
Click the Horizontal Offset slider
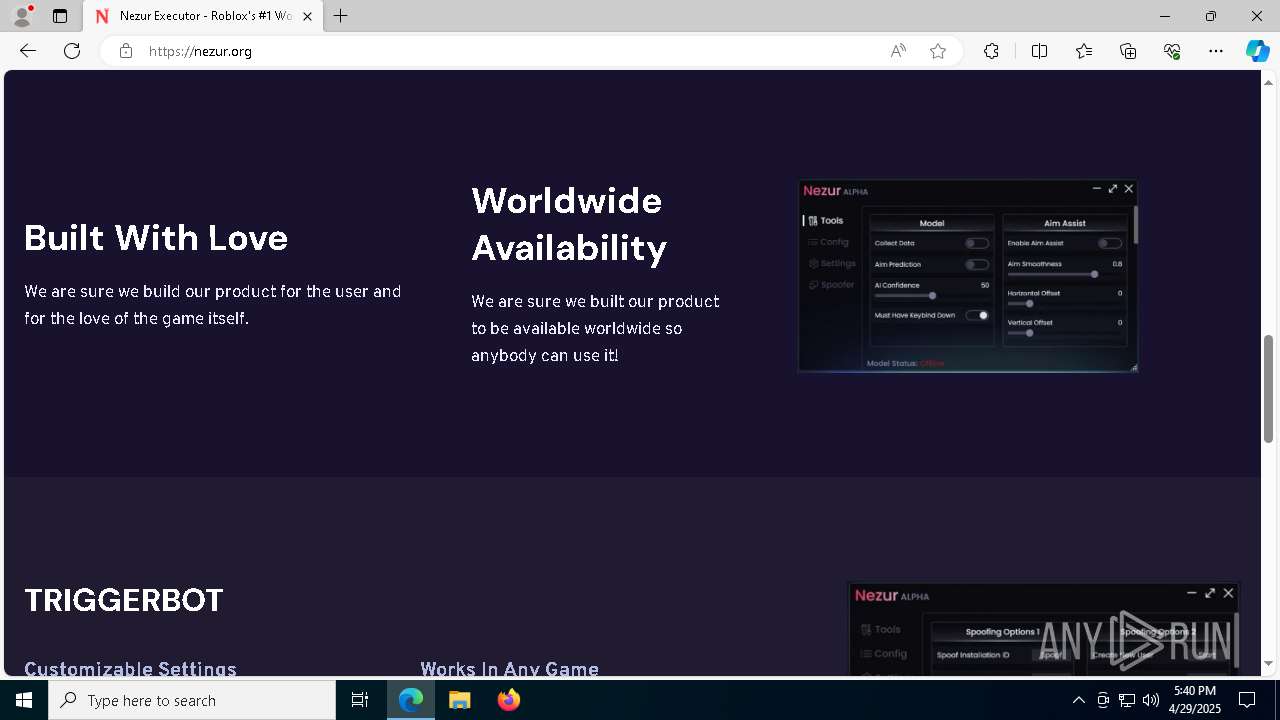(1065, 303)
